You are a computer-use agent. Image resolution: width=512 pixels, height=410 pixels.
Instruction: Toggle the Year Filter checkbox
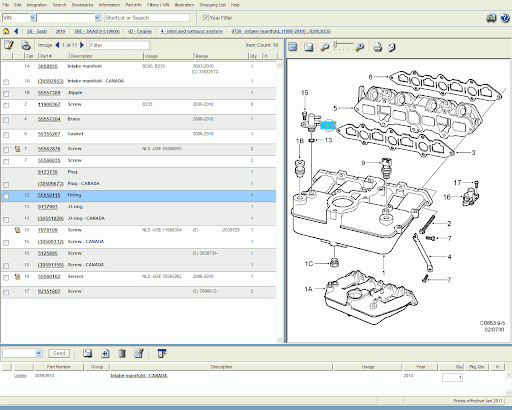206,17
